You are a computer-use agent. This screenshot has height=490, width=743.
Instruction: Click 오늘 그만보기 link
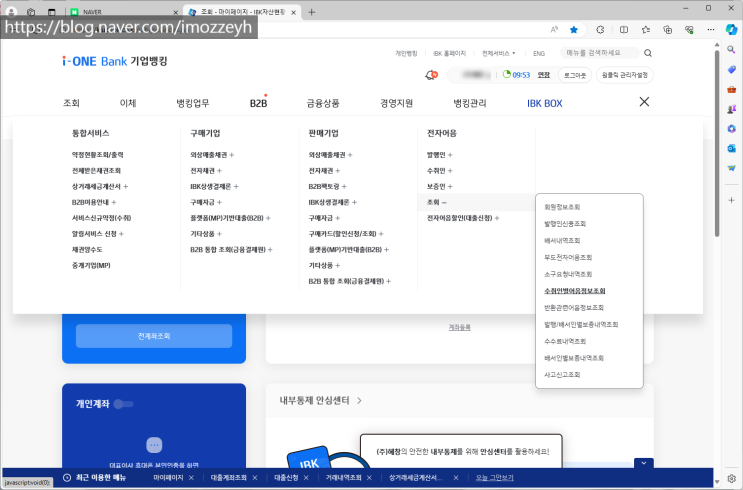[494, 478]
